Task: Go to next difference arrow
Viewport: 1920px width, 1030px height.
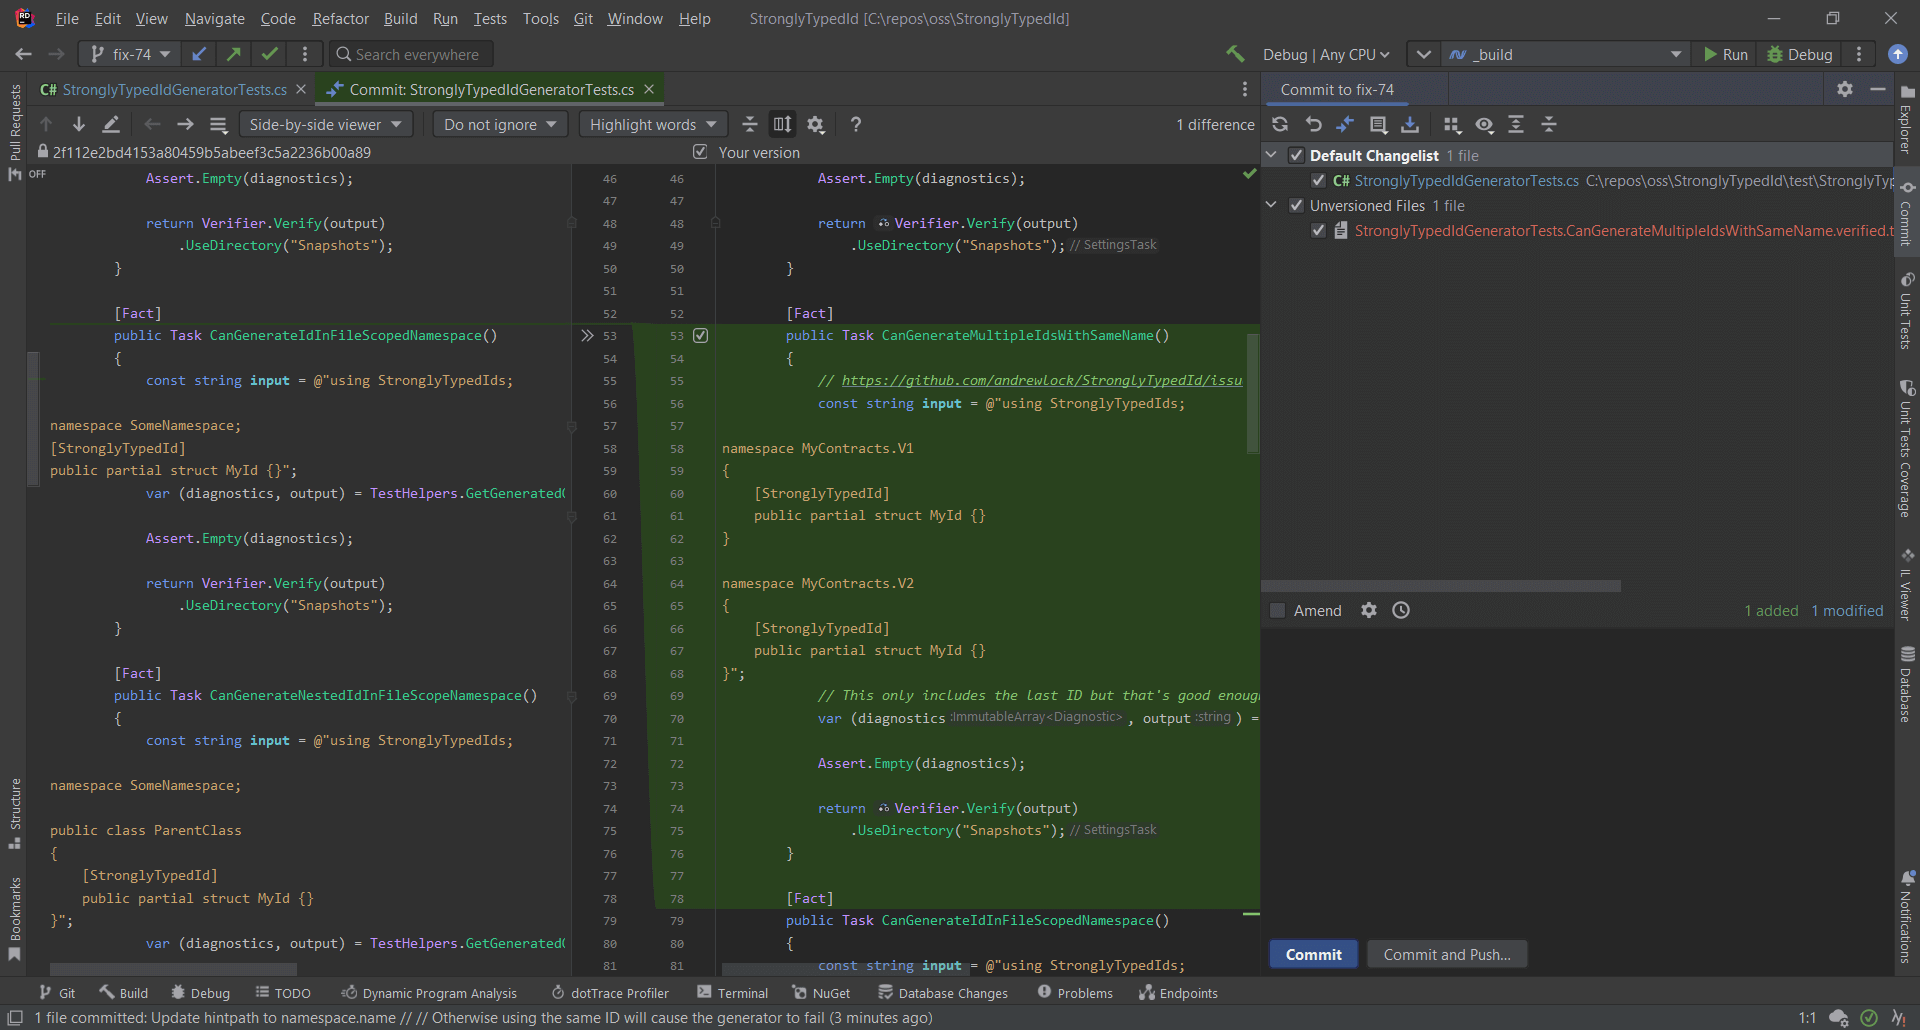Action: point(79,124)
